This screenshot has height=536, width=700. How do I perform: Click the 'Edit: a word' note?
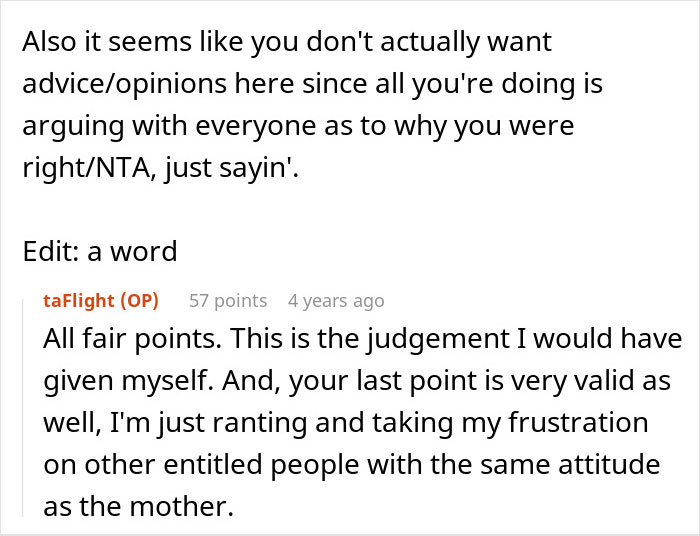pyautogui.click(x=99, y=250)
